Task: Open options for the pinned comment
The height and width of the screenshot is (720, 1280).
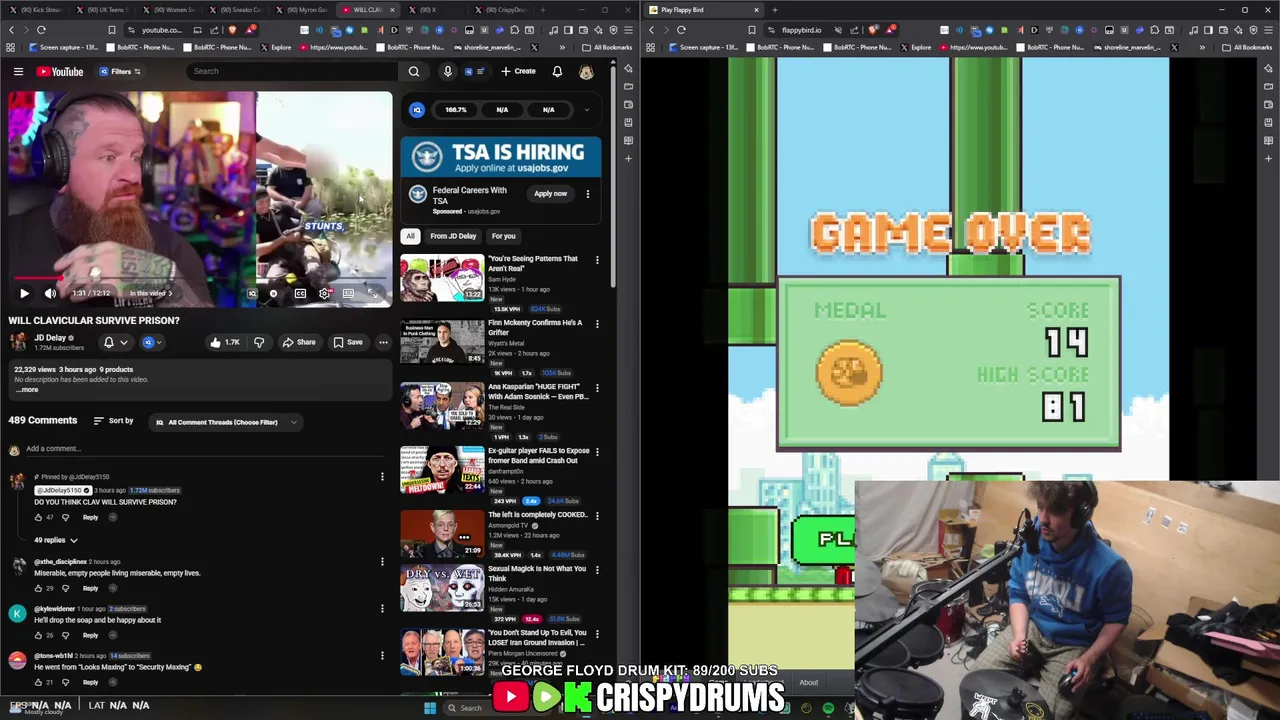Action: [x=382, y=477]
